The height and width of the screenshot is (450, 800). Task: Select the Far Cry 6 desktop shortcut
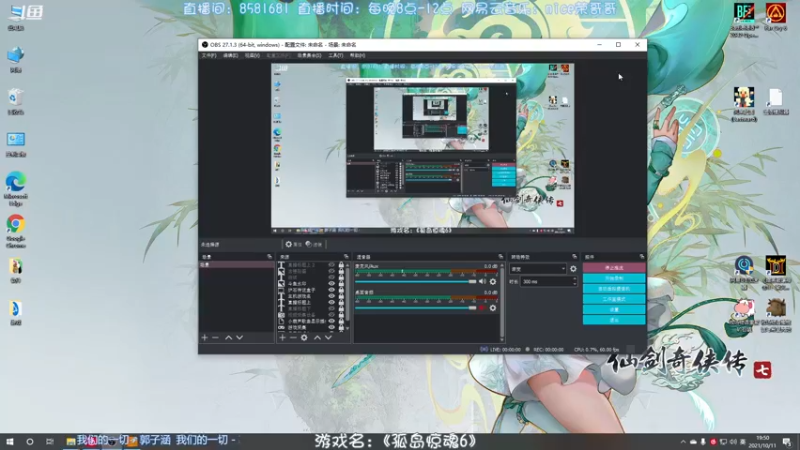[776, 17]
